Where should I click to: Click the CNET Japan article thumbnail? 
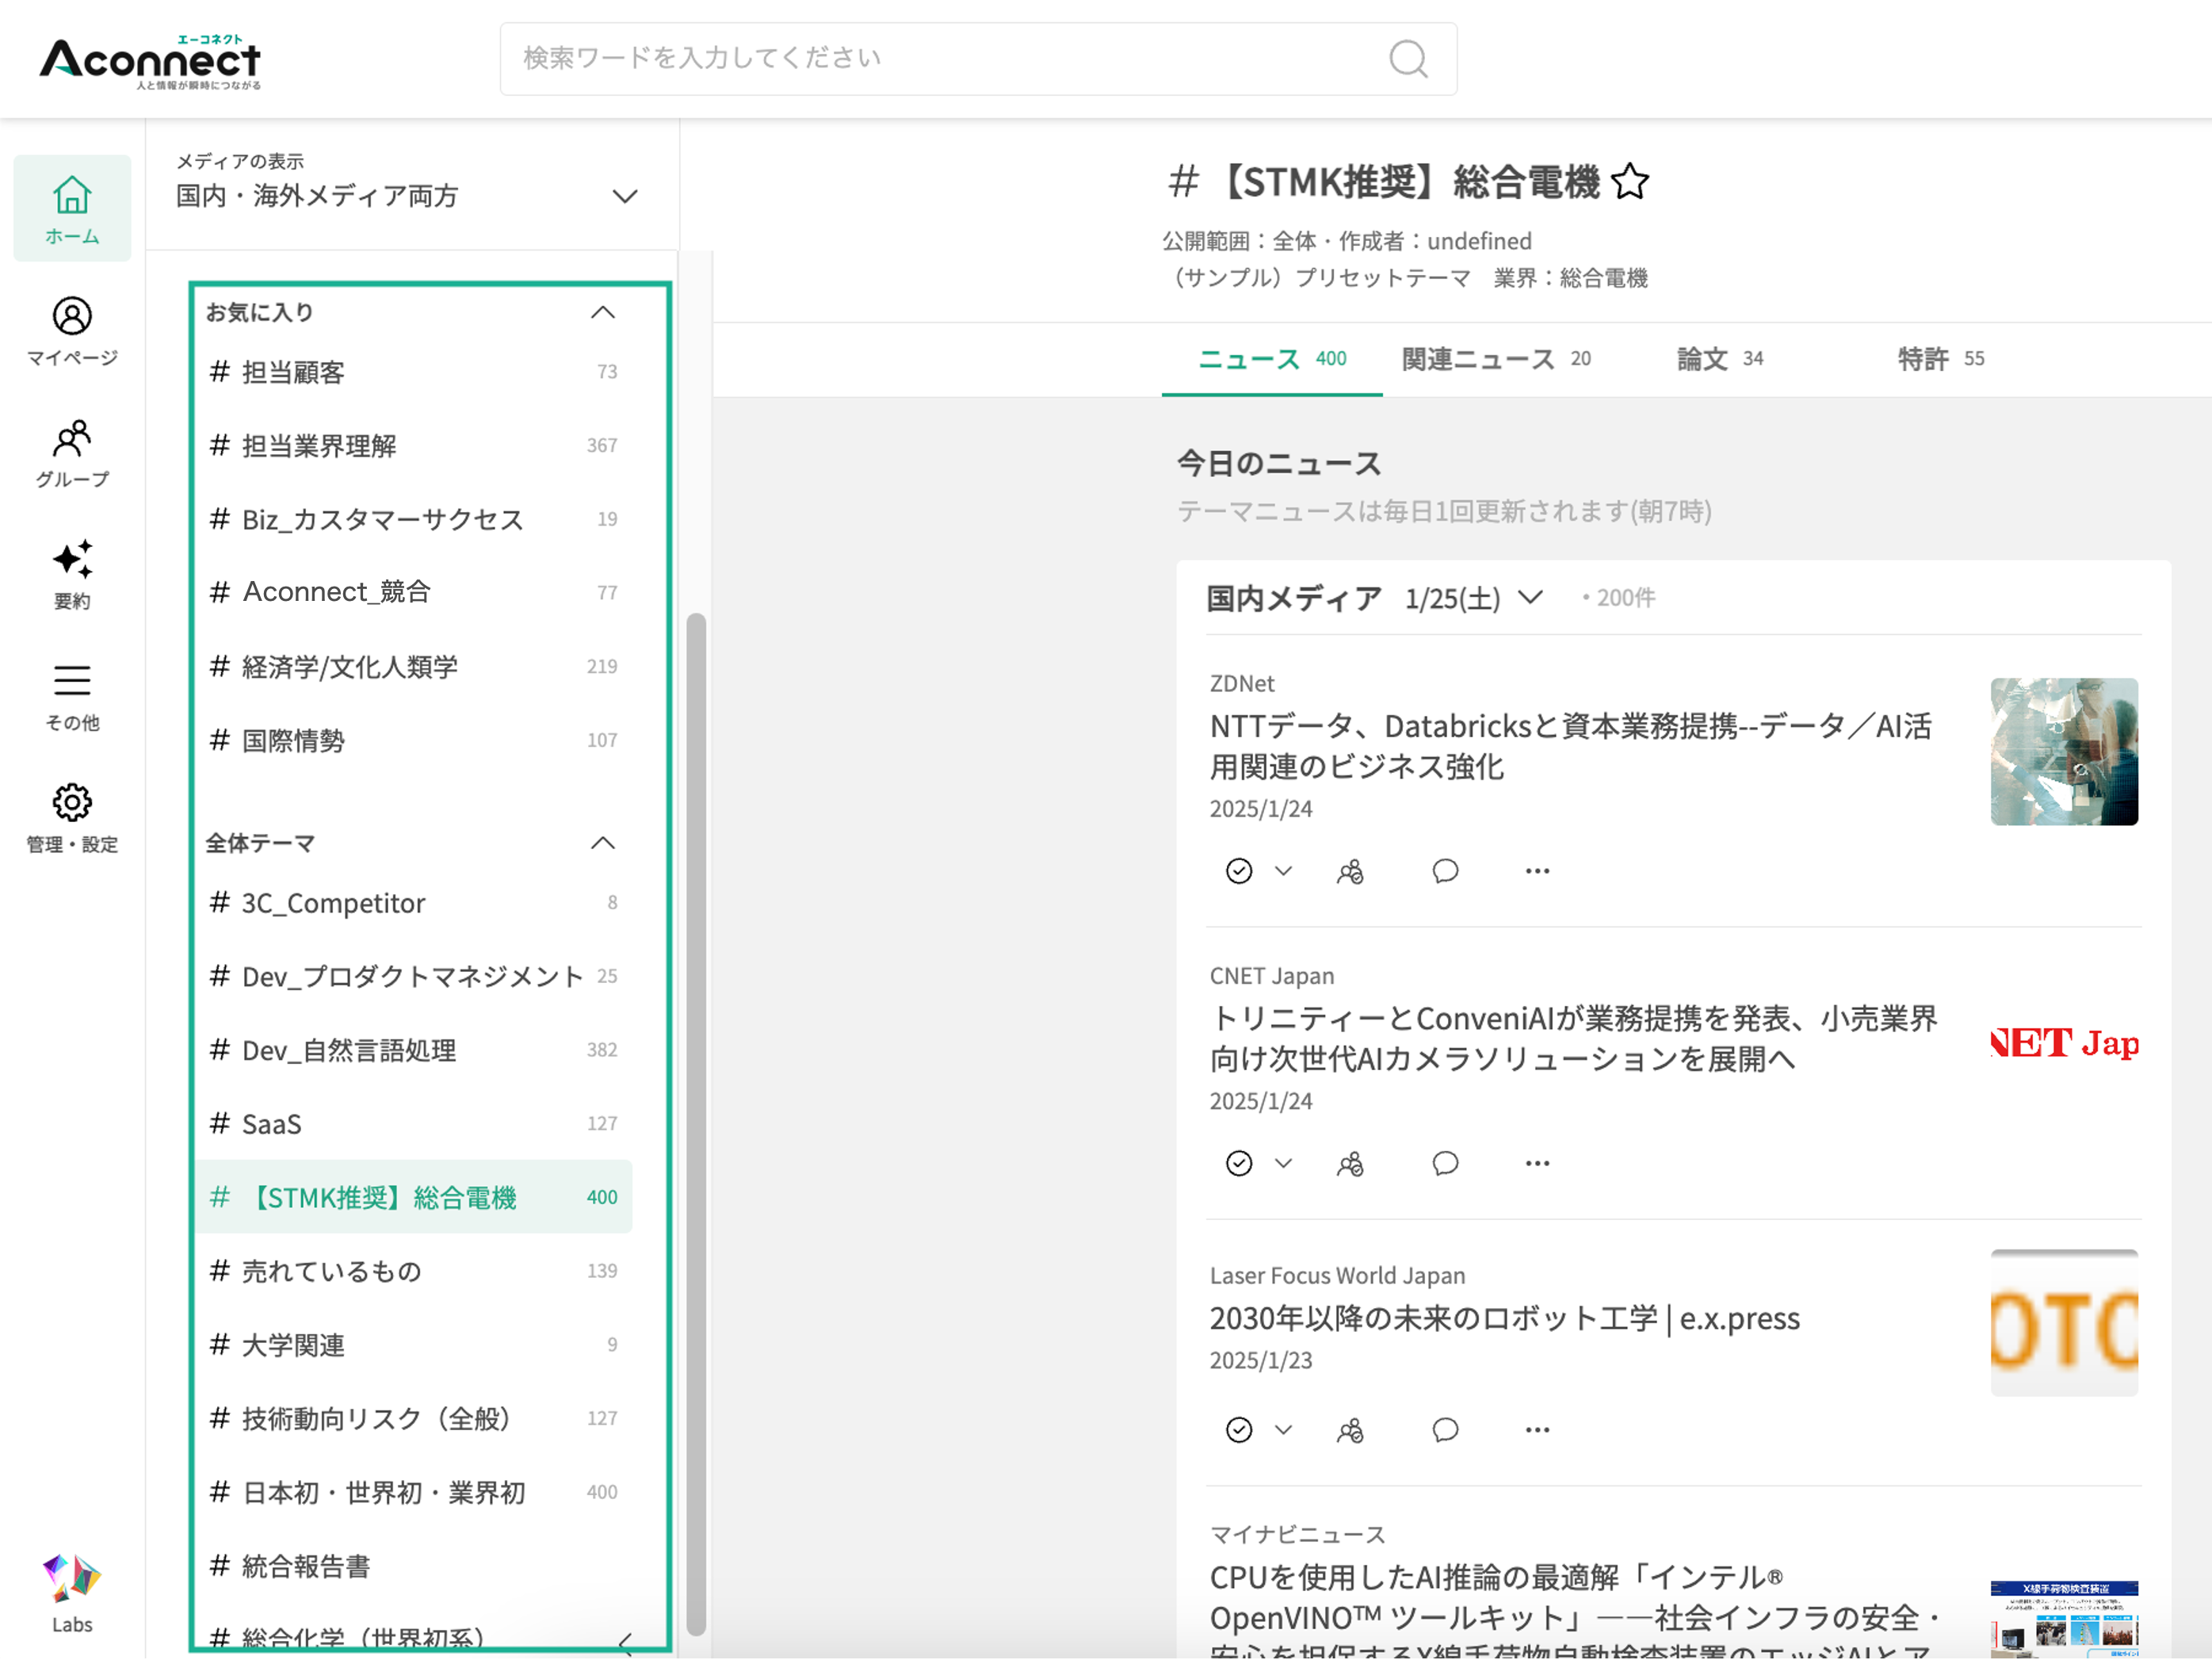click(x=2064, y=1043)
